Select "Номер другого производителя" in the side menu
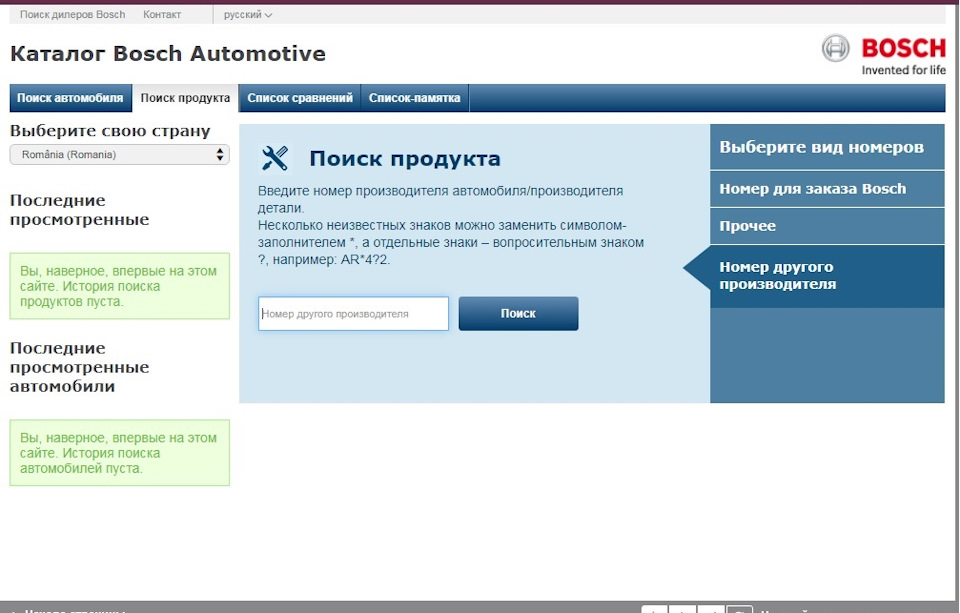 [x=827, y=276]
